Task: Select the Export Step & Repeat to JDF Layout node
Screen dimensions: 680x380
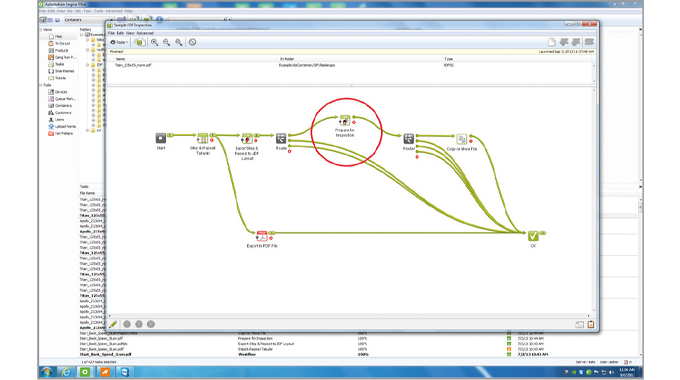Action: point(247,138)
